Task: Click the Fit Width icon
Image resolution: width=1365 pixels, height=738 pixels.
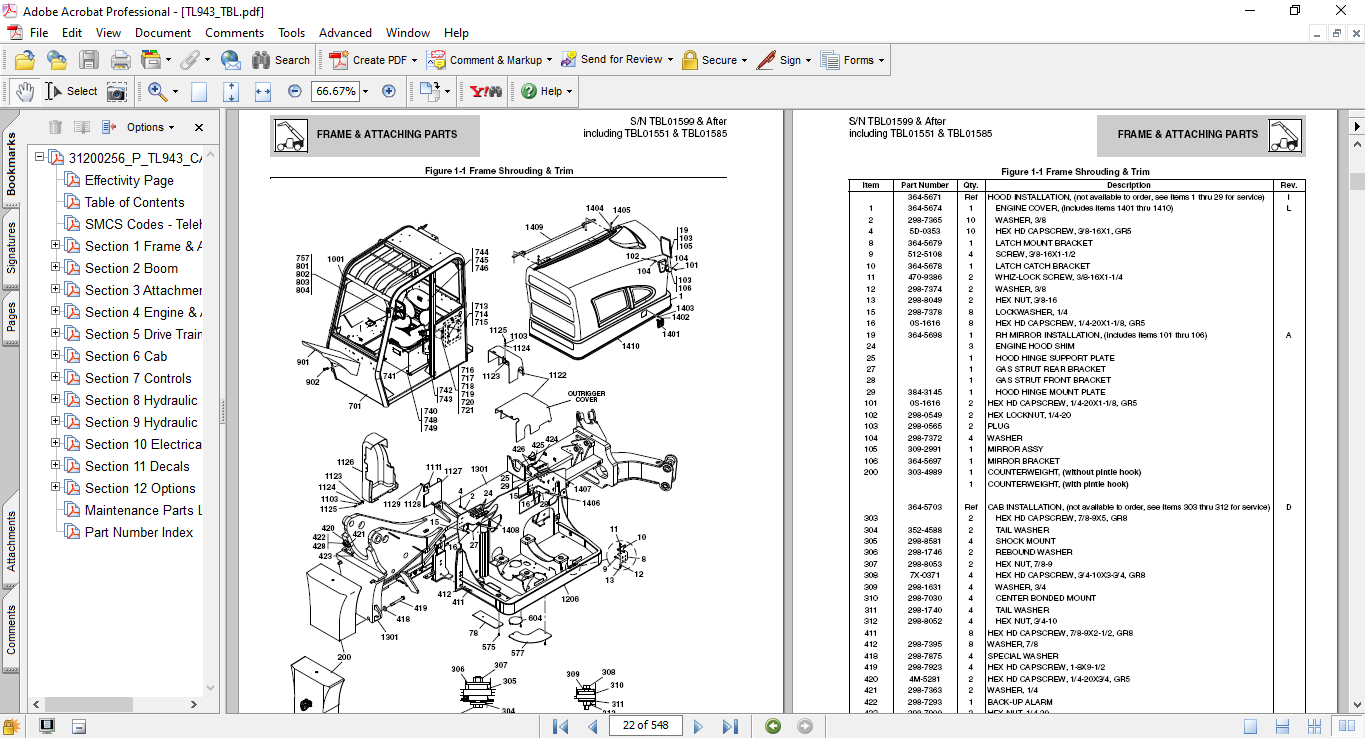Action: (x=263, y=91)
